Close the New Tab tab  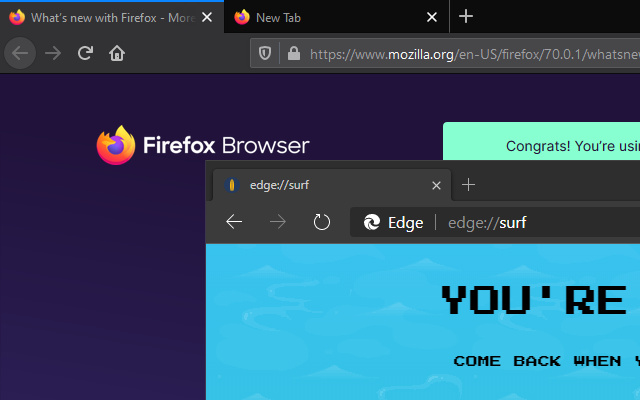(432, 17)
